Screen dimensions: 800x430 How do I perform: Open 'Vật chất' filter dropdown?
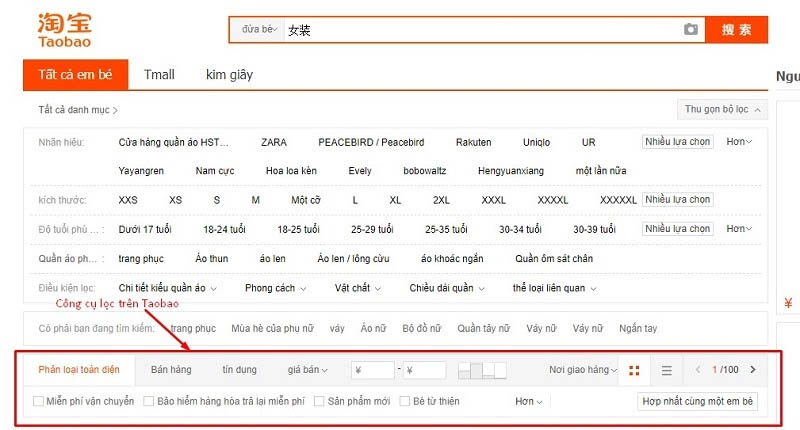coord(357,288)
